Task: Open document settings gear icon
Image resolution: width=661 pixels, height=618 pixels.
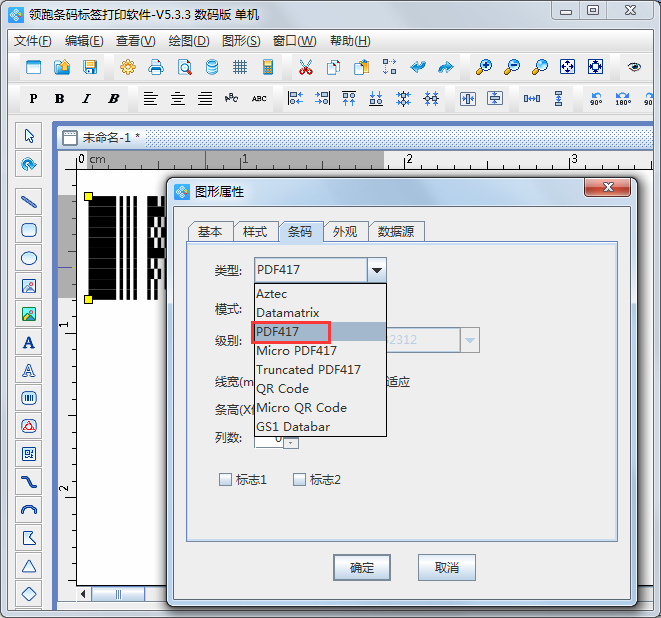Action: [x=128, y=67]
